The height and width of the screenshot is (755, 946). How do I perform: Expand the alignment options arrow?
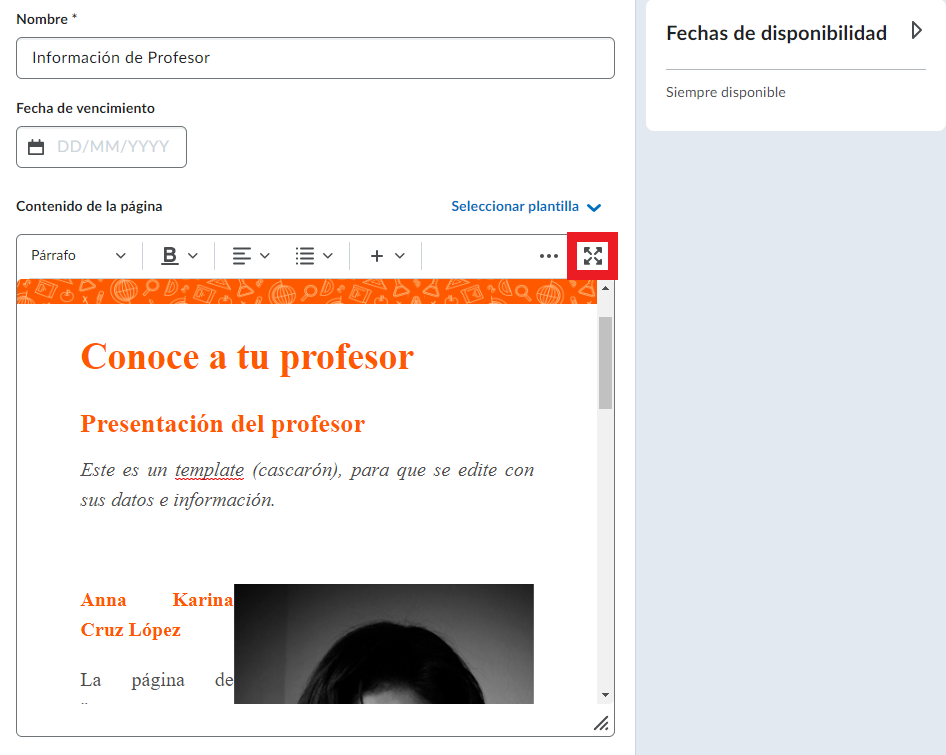tap(265, 256)
